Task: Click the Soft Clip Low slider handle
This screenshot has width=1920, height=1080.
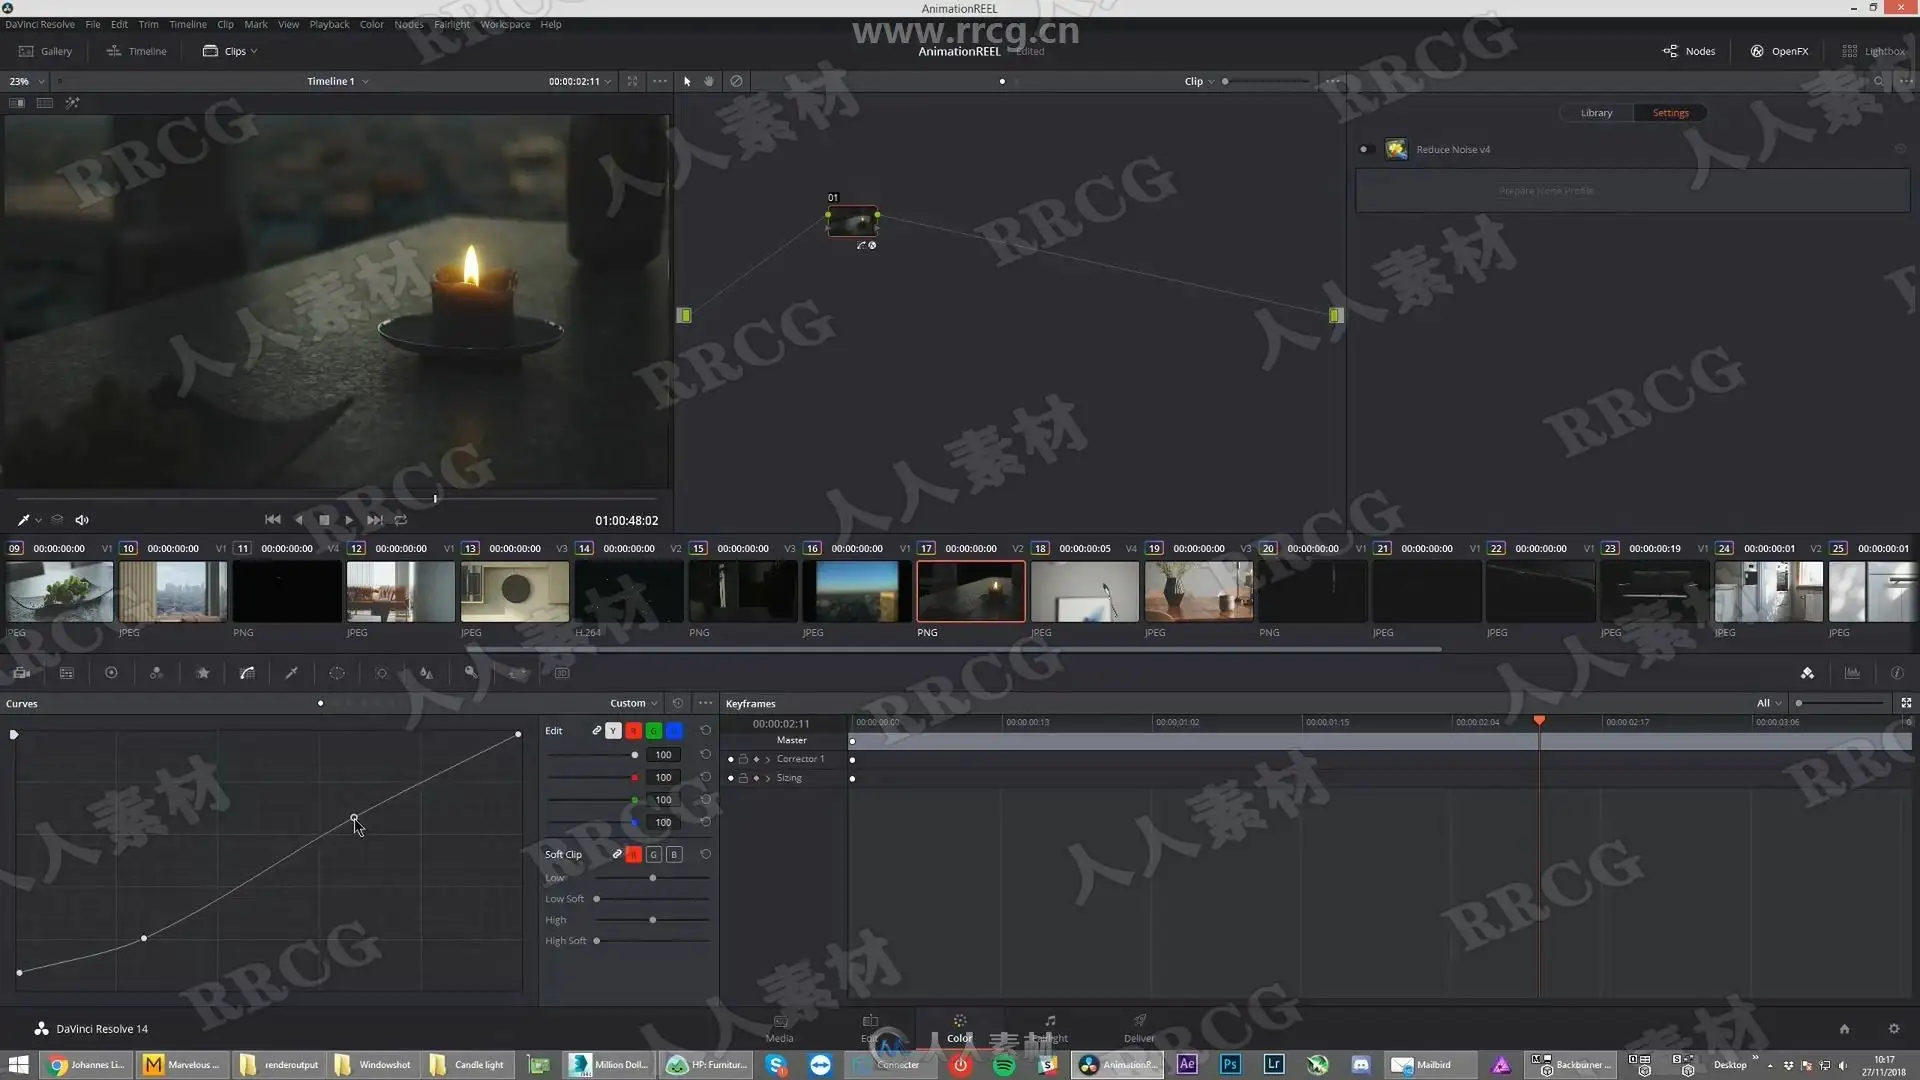Action: point(653,878)
